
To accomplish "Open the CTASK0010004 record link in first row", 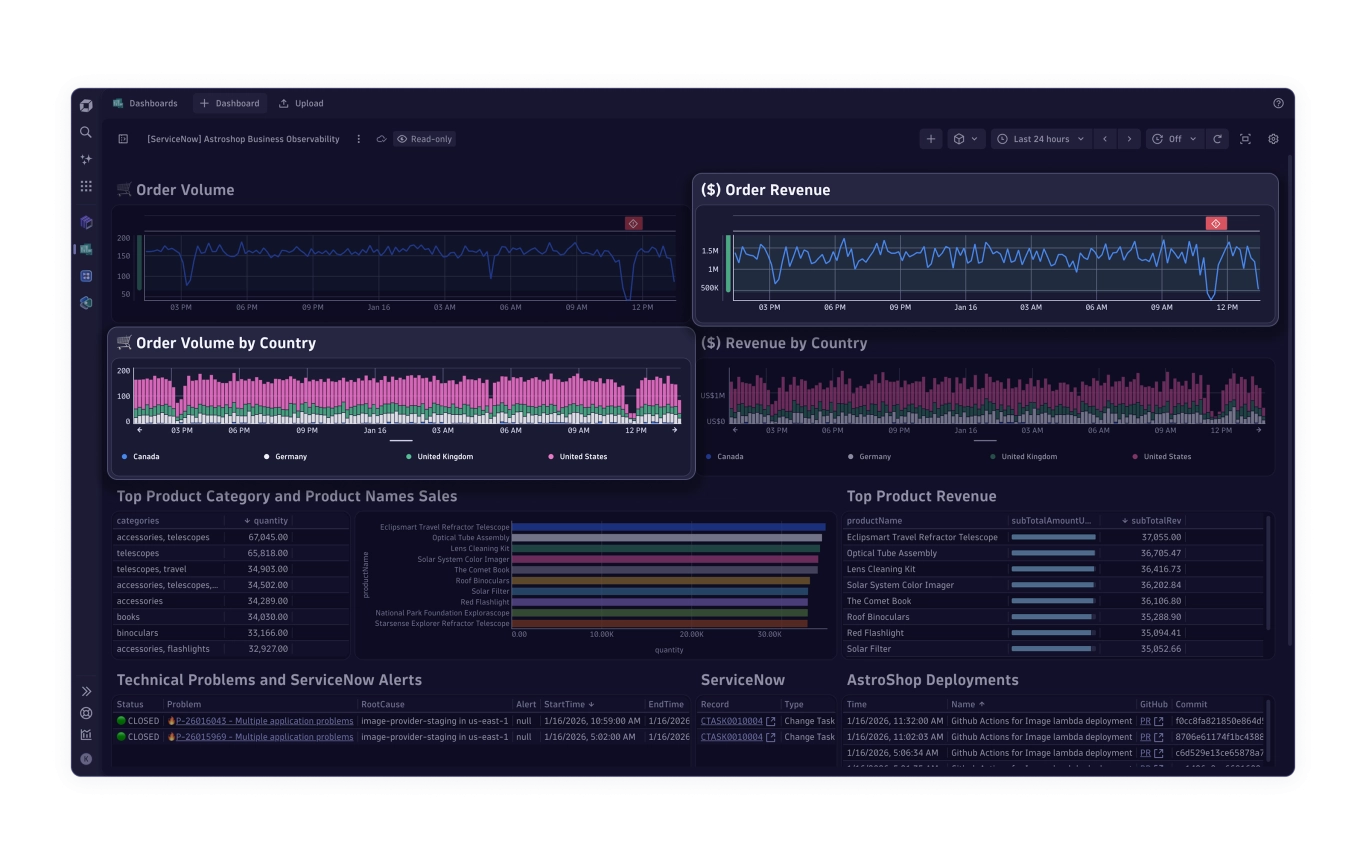I will 731,721.
